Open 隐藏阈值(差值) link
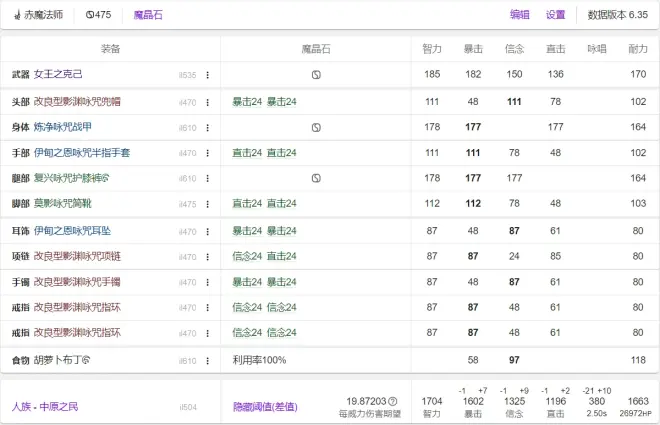The image size is (660, 425). [x=265, y=407]
